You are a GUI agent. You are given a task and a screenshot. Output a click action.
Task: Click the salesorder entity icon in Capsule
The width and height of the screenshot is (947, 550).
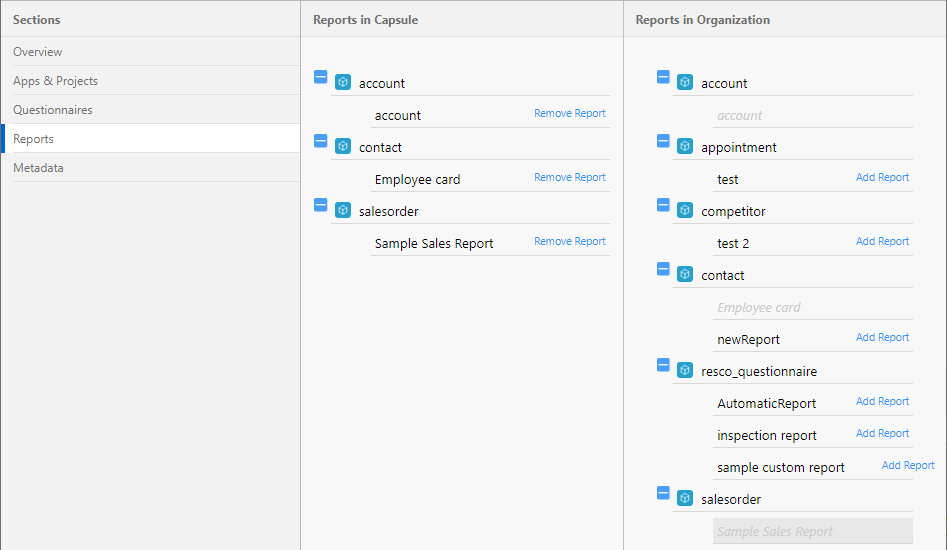[x=342, y=211]
